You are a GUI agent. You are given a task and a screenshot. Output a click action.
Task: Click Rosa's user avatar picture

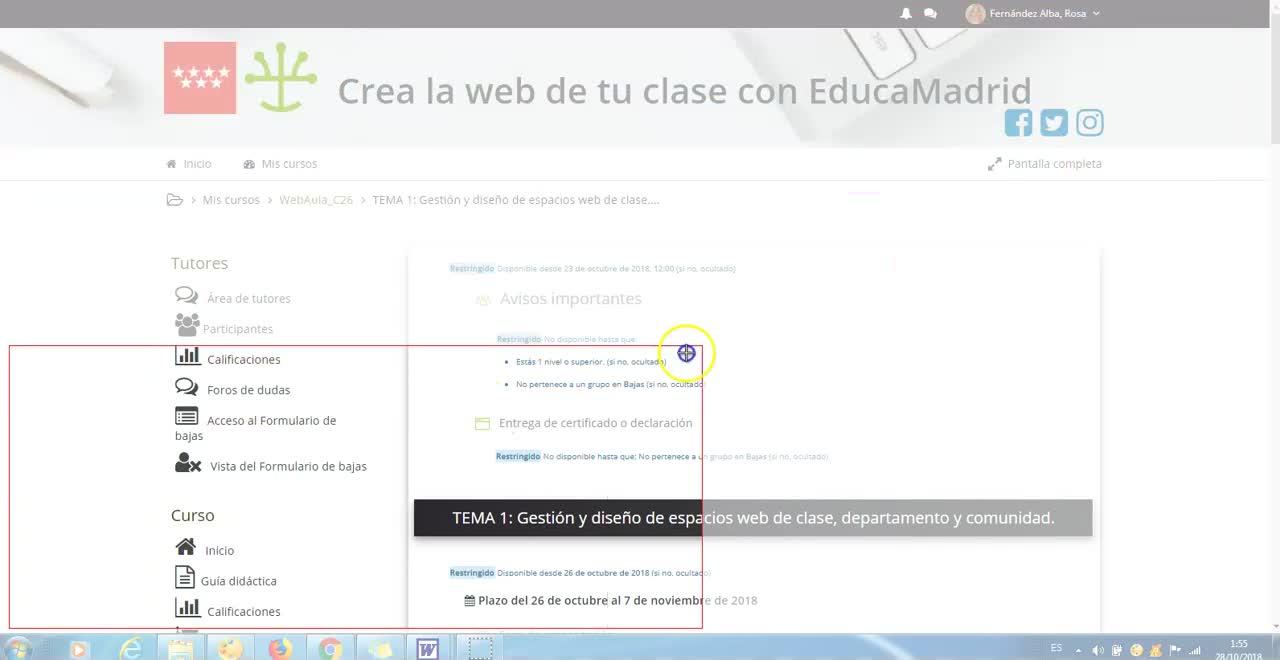tap(975, 13)
